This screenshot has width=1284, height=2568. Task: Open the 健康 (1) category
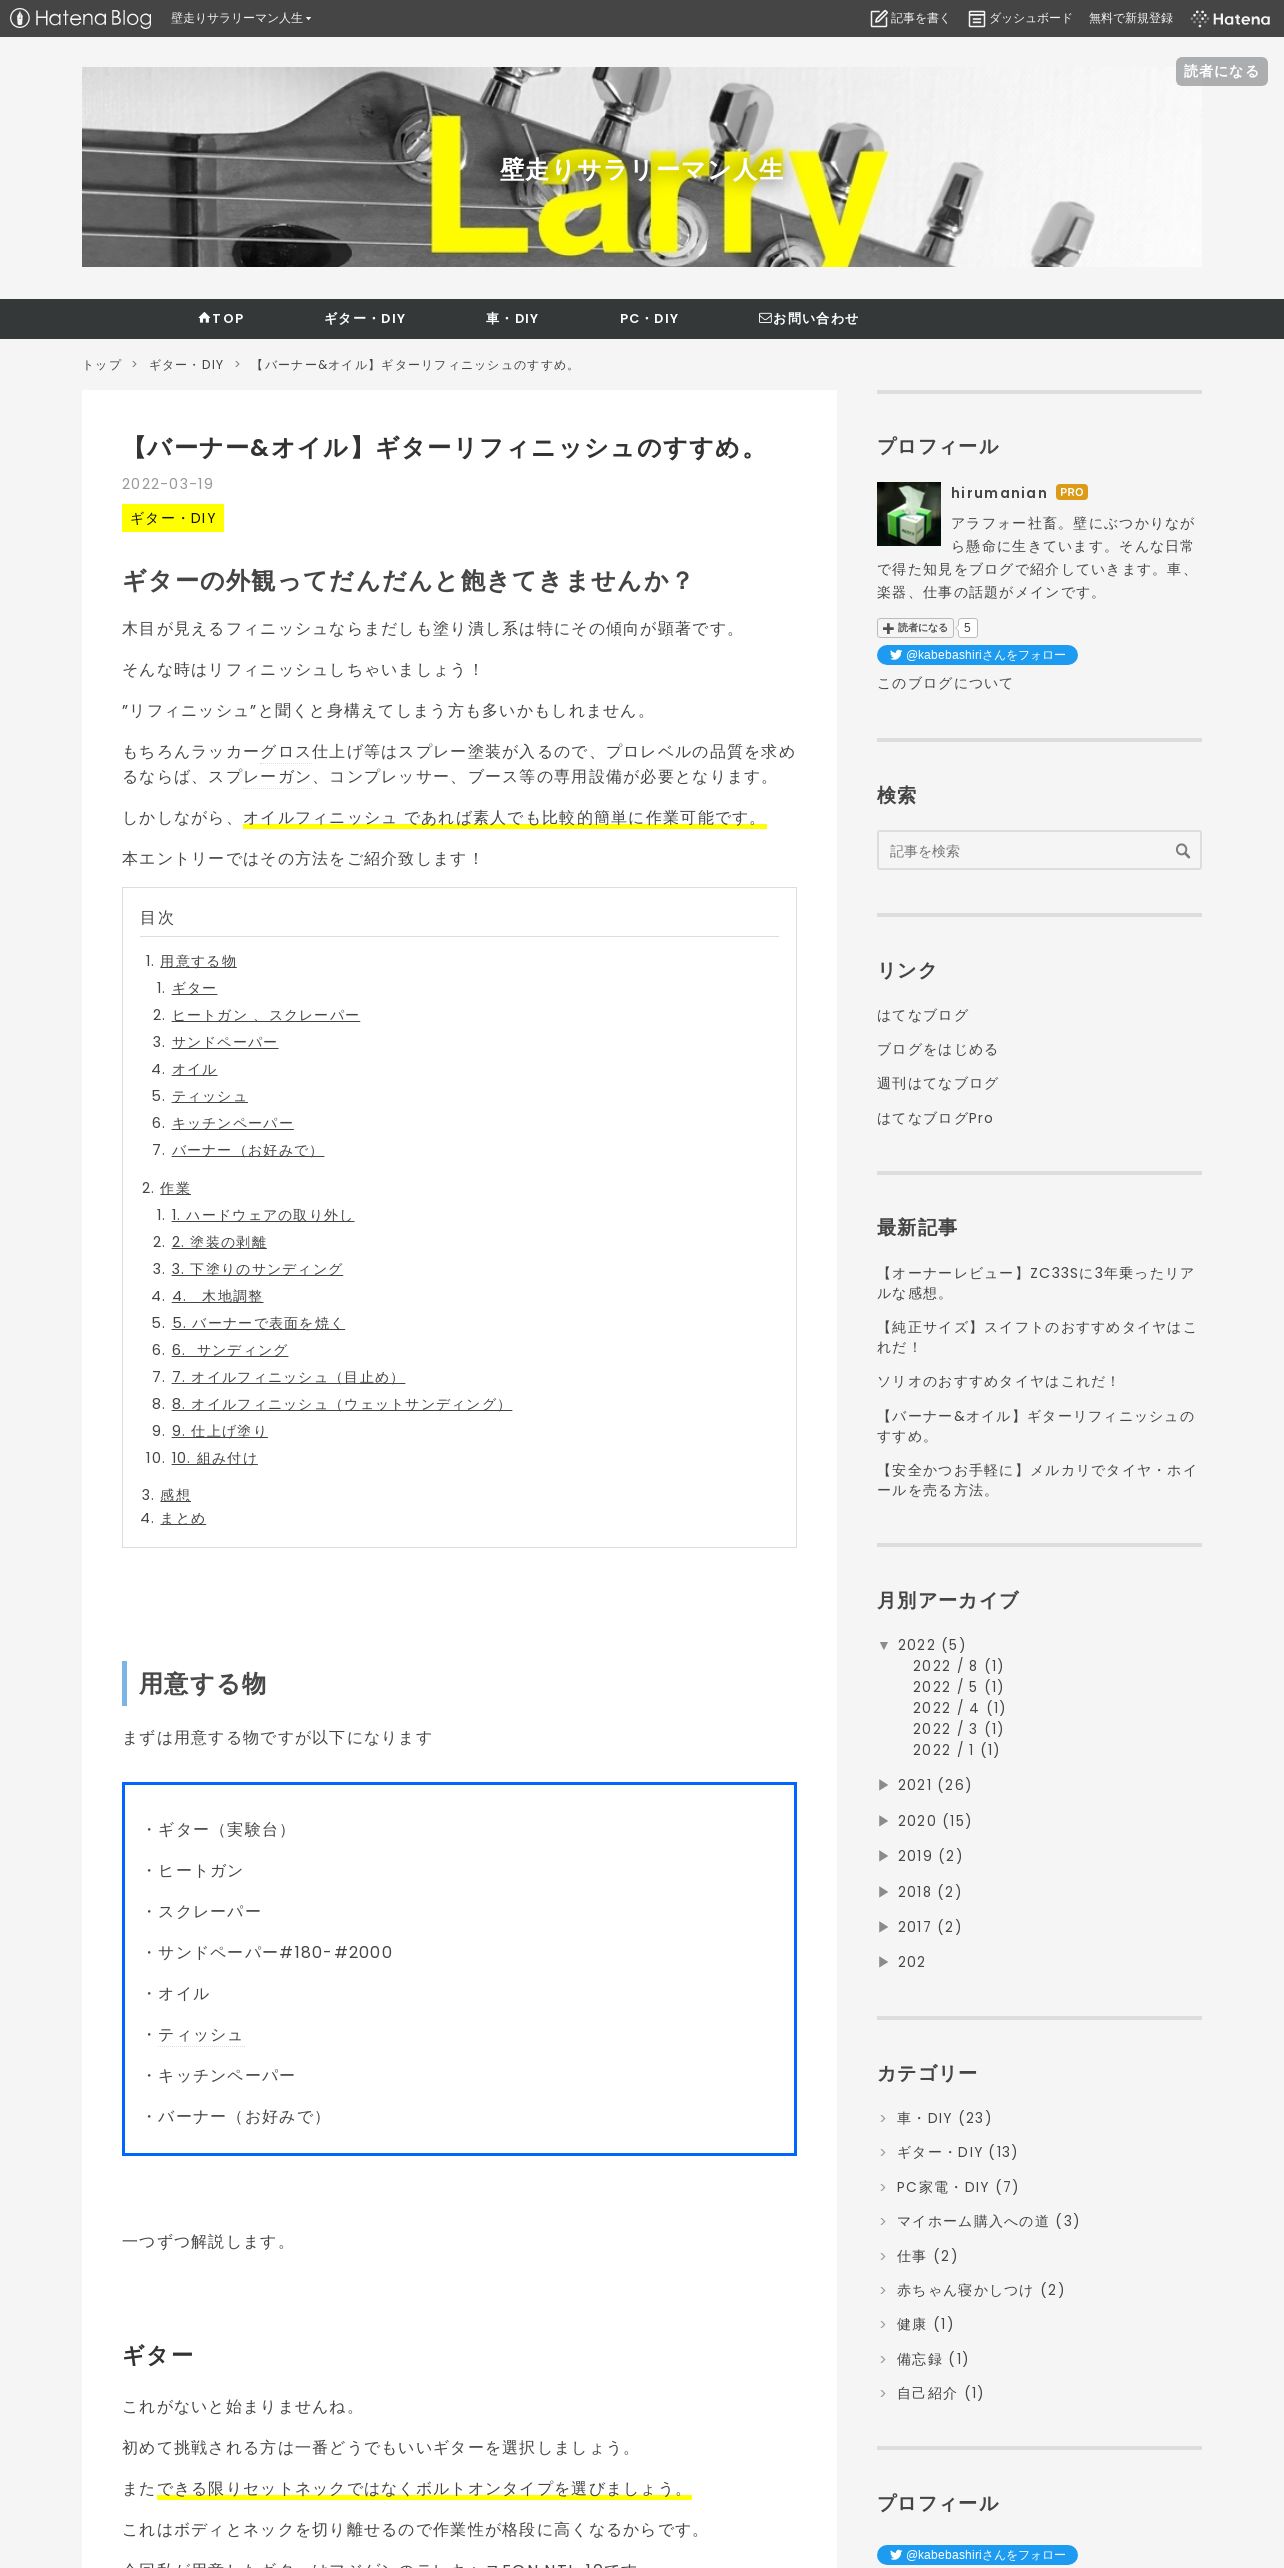925,2324
